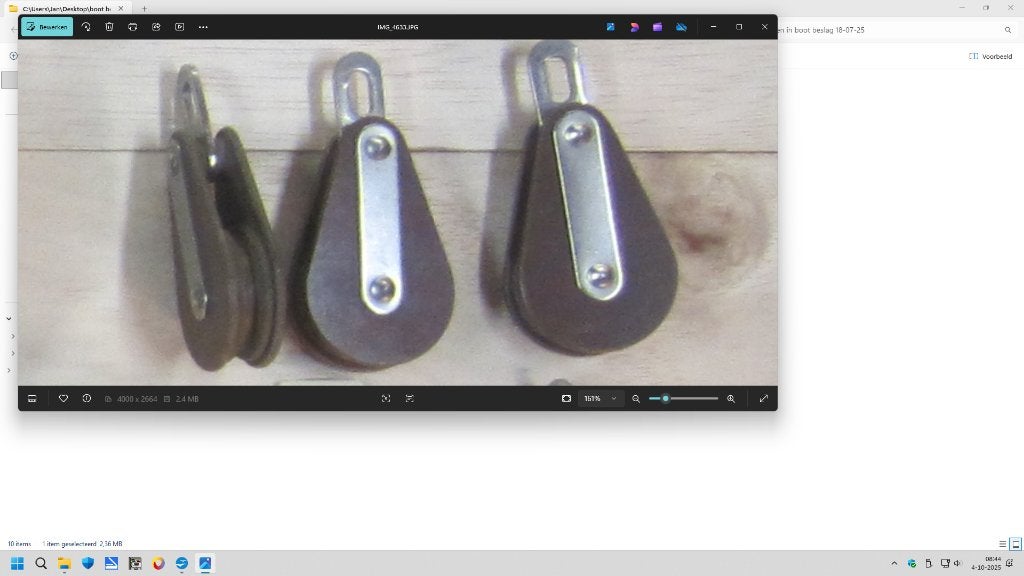Mark the photo as favorite with the heart
The height and width of the screenshot is (576, 1024).
(63, 398)
